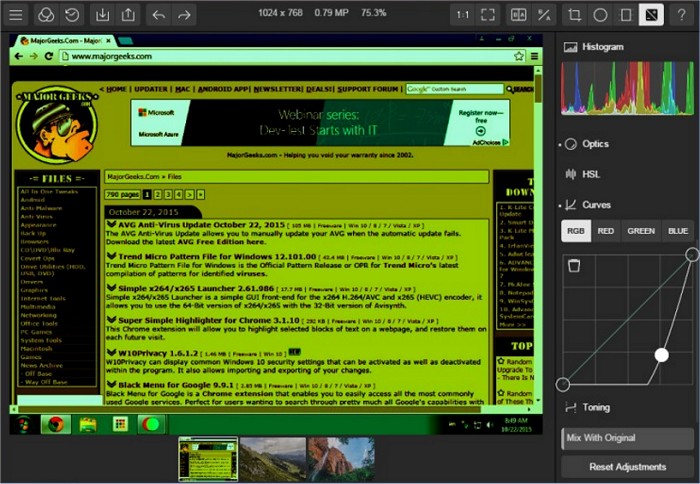Image resolution: width=700 pixels, height=484 pixels.
Task: Select the crop tool
Action: pyautogui.click(x=575, y=15)
